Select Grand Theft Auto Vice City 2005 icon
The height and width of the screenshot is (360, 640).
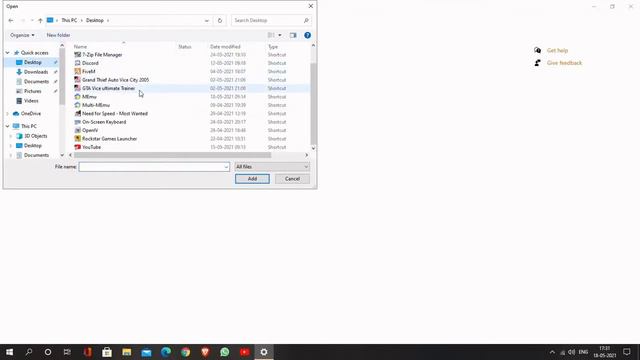tap(78, 80)
